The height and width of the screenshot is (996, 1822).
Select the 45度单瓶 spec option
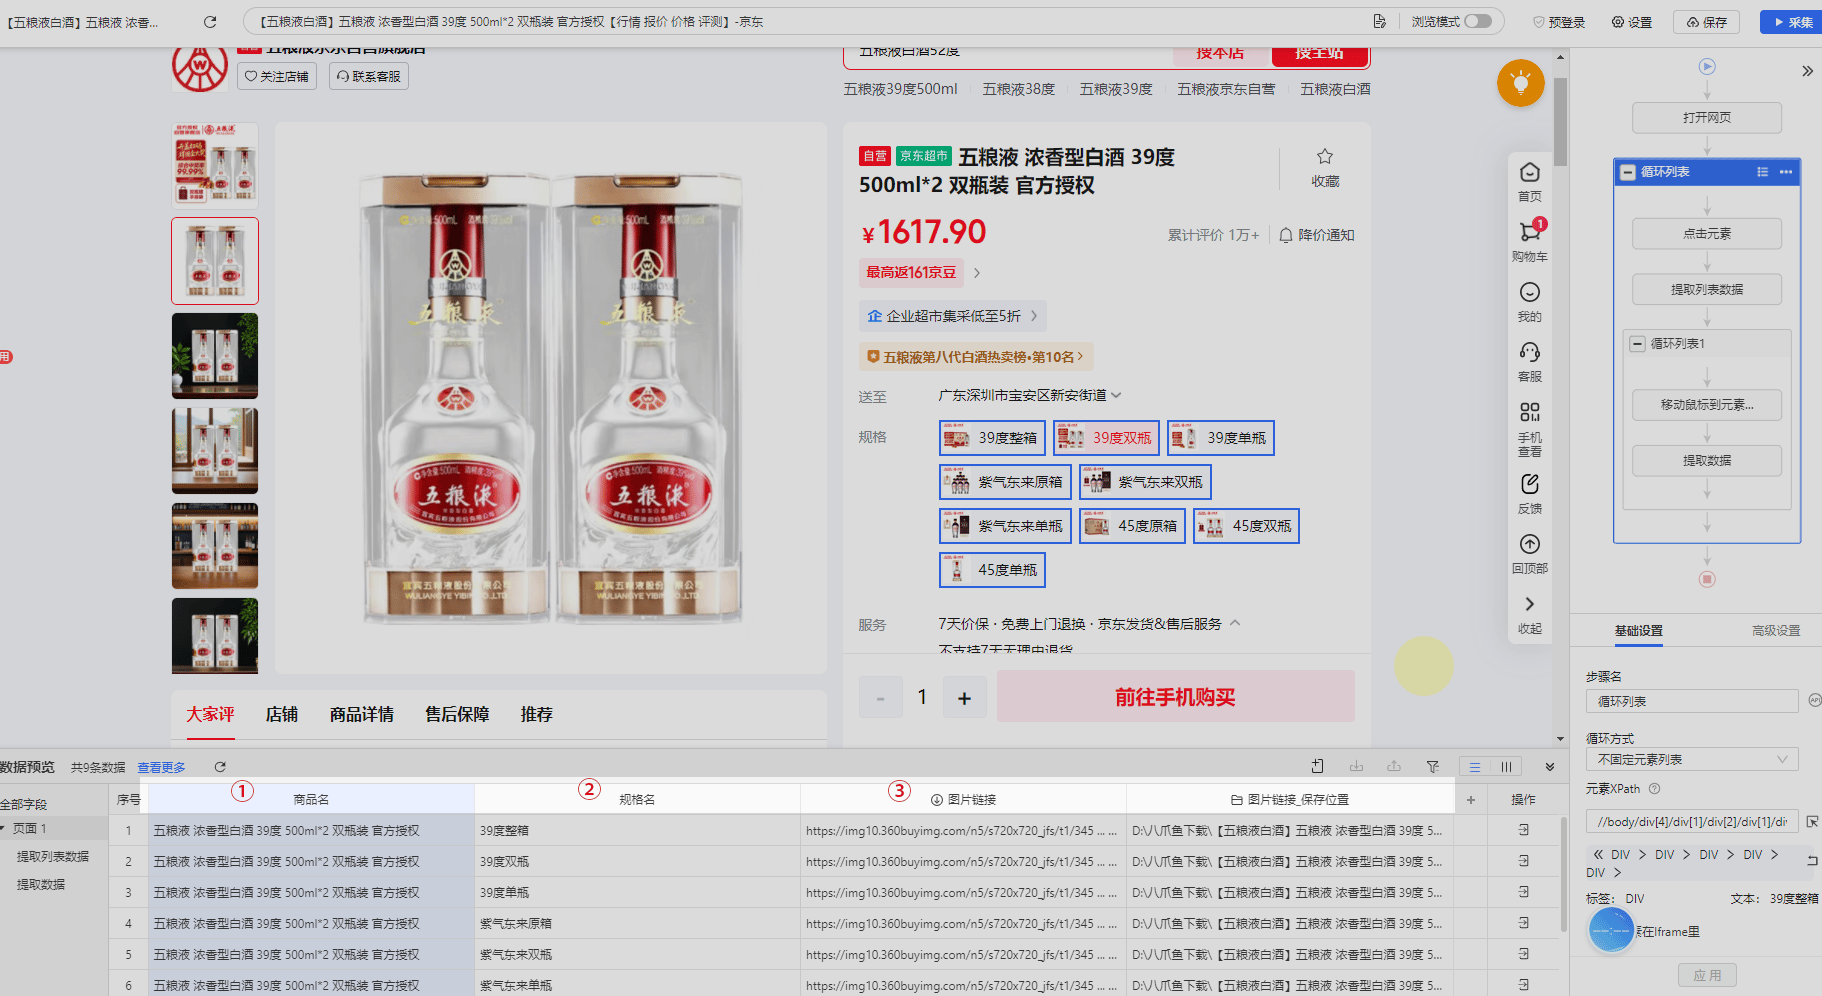coord(992,570)
